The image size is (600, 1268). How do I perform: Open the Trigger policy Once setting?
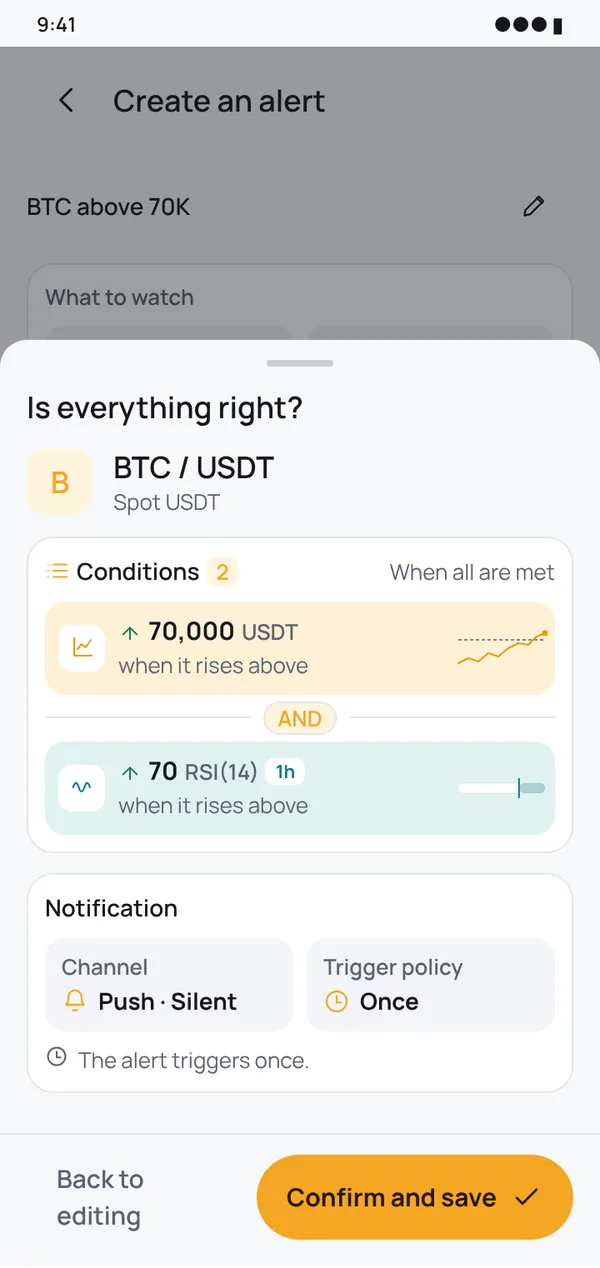coord(430,984)
